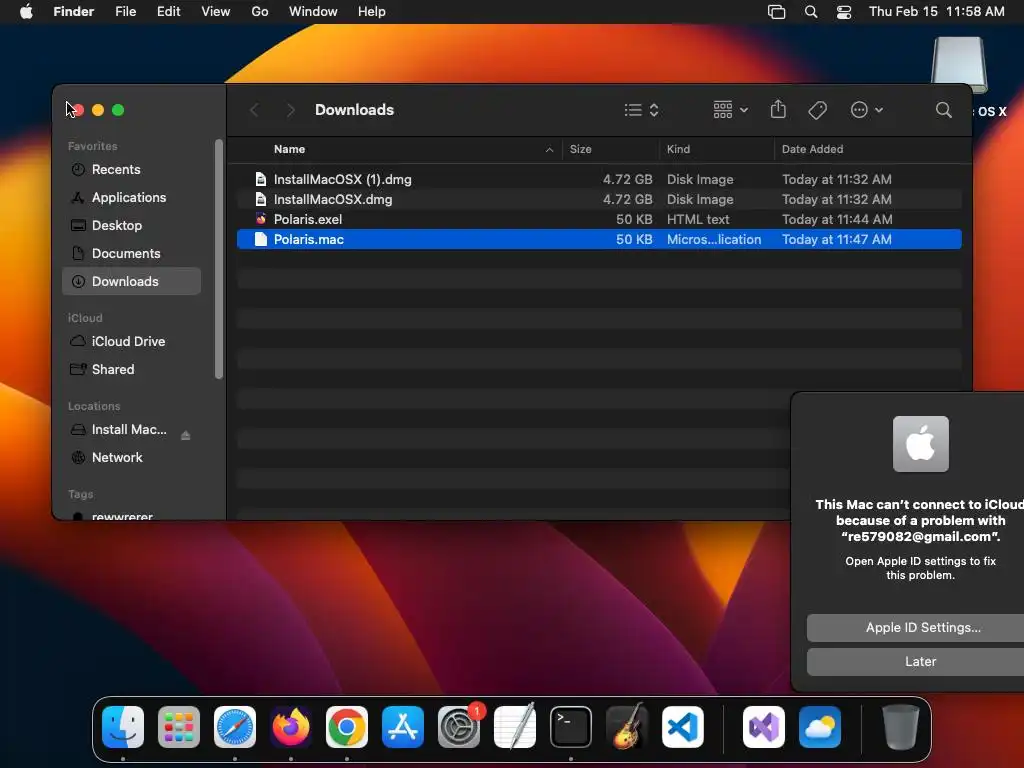Click the Edit Tags toolbar icon

point(817,110)
